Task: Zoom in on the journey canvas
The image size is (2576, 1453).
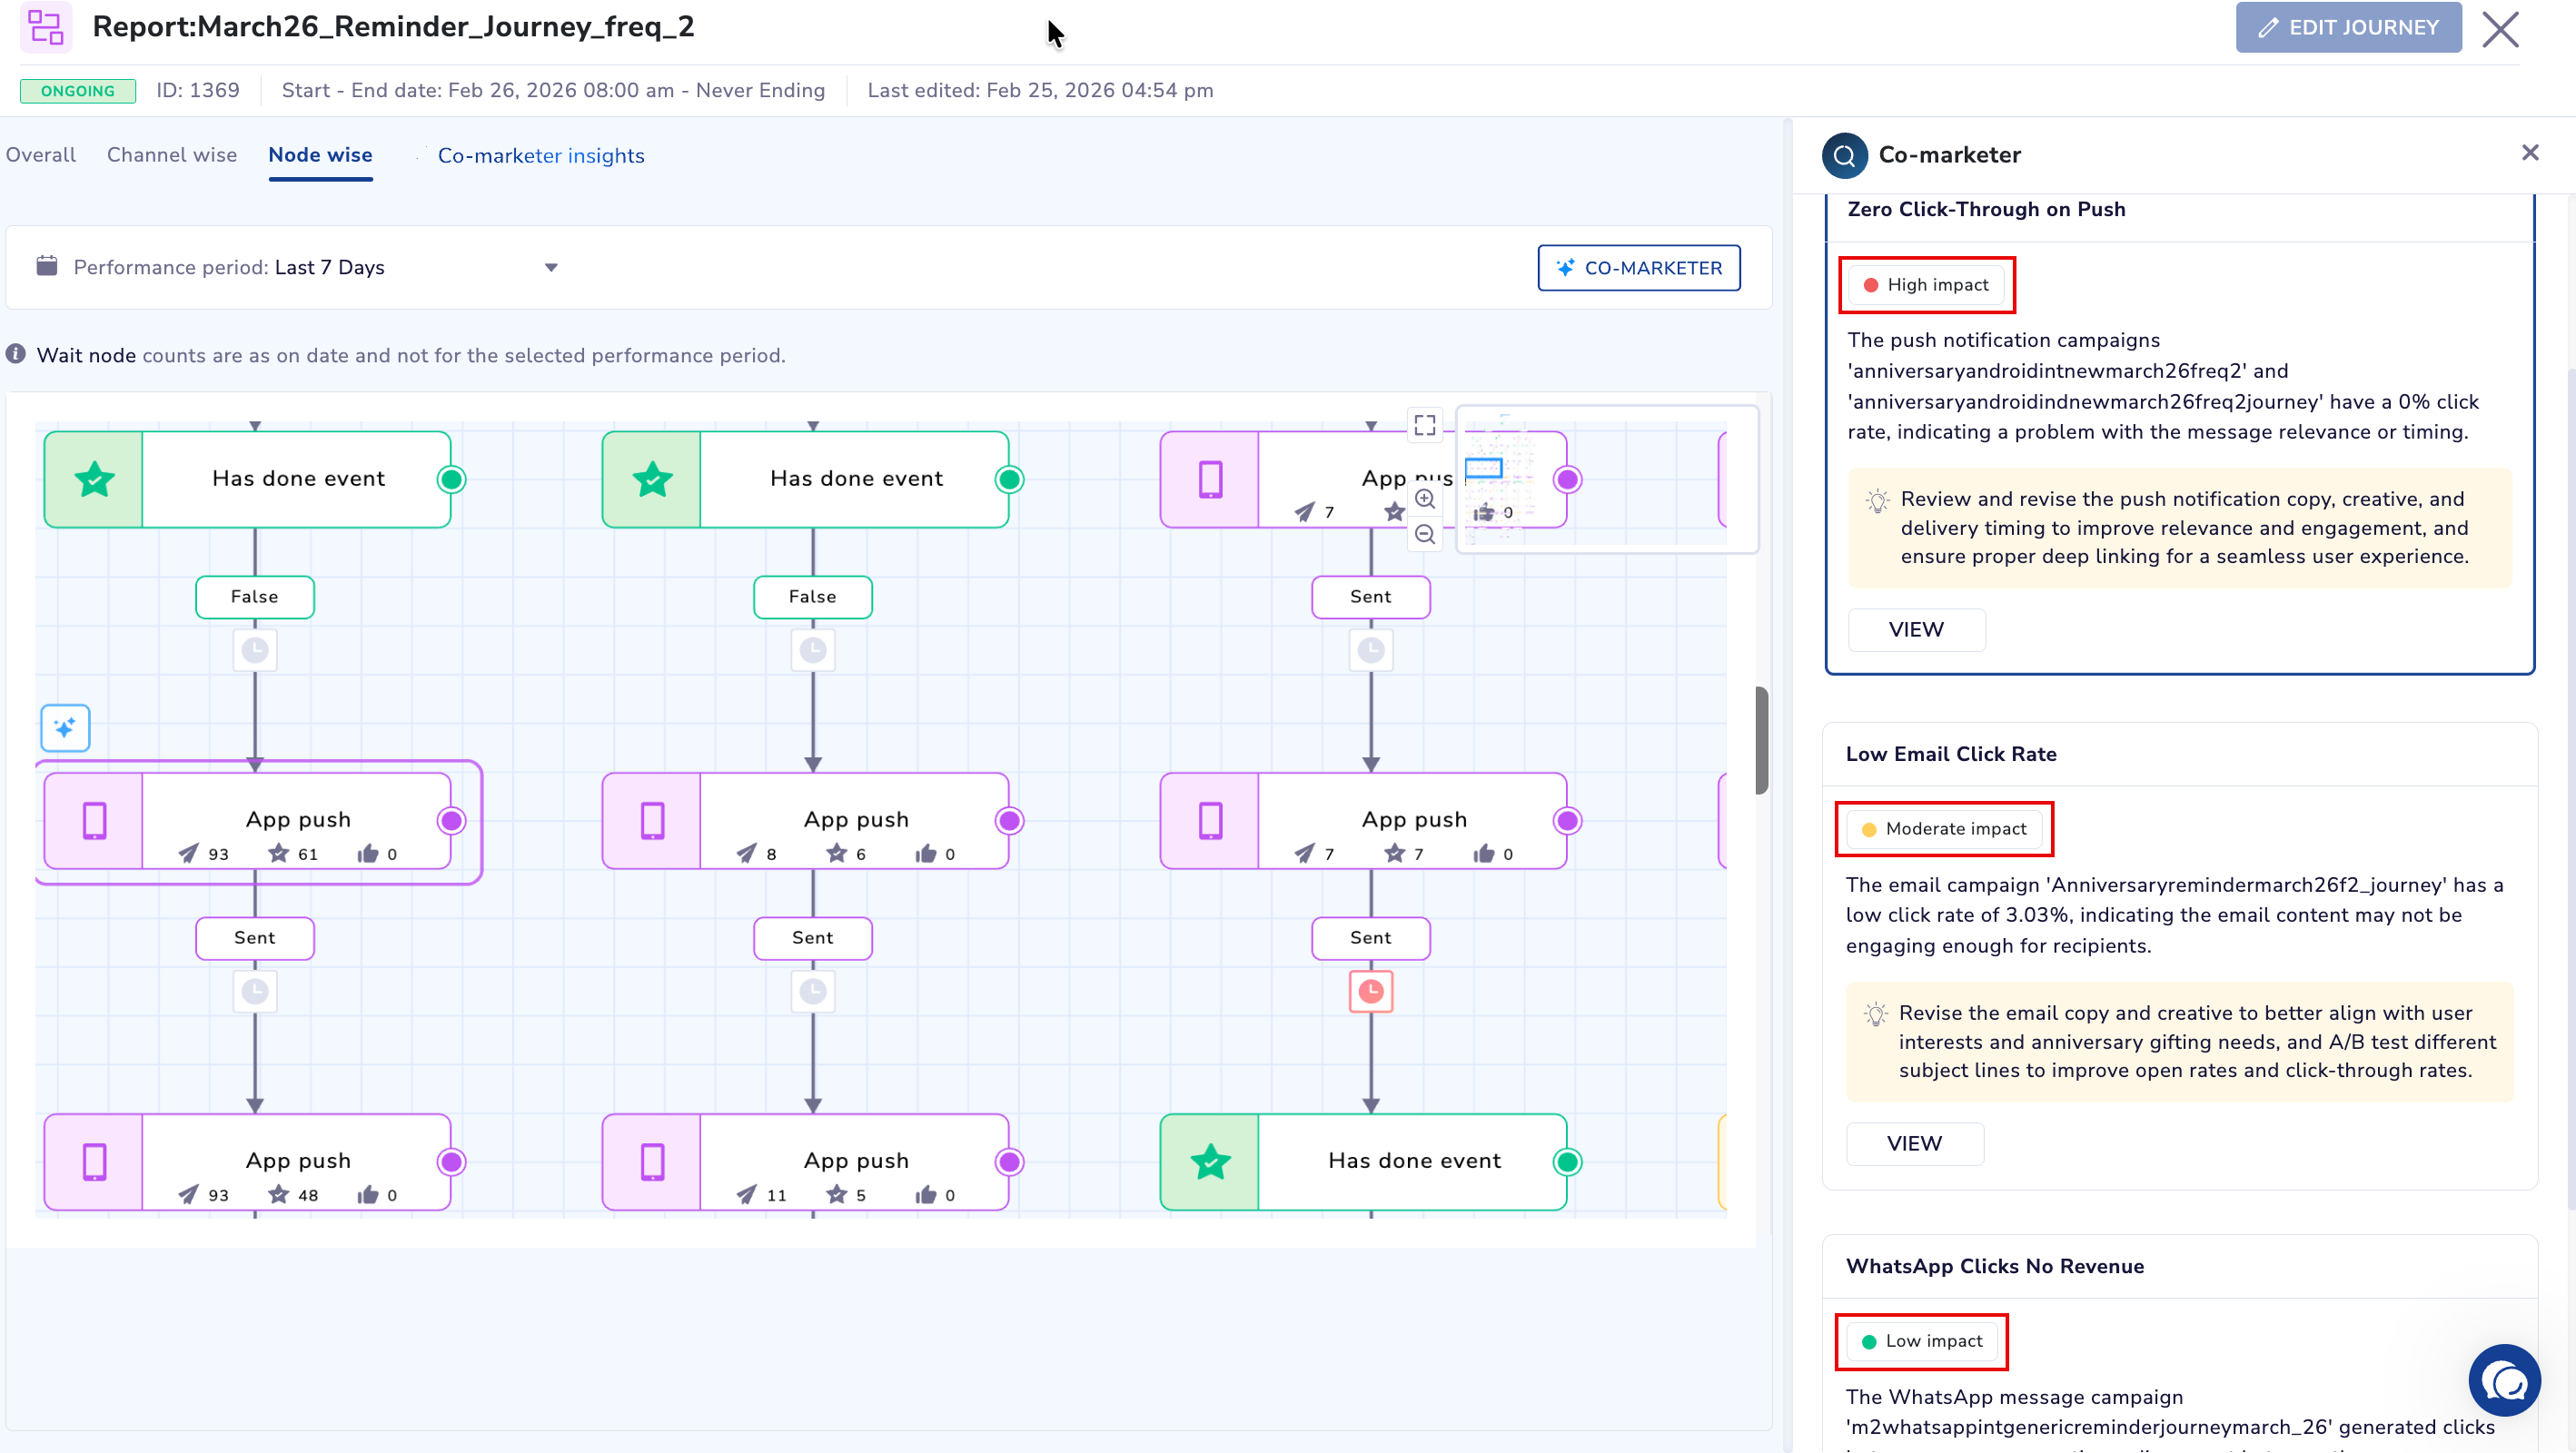Action: tap(1425, 499)
